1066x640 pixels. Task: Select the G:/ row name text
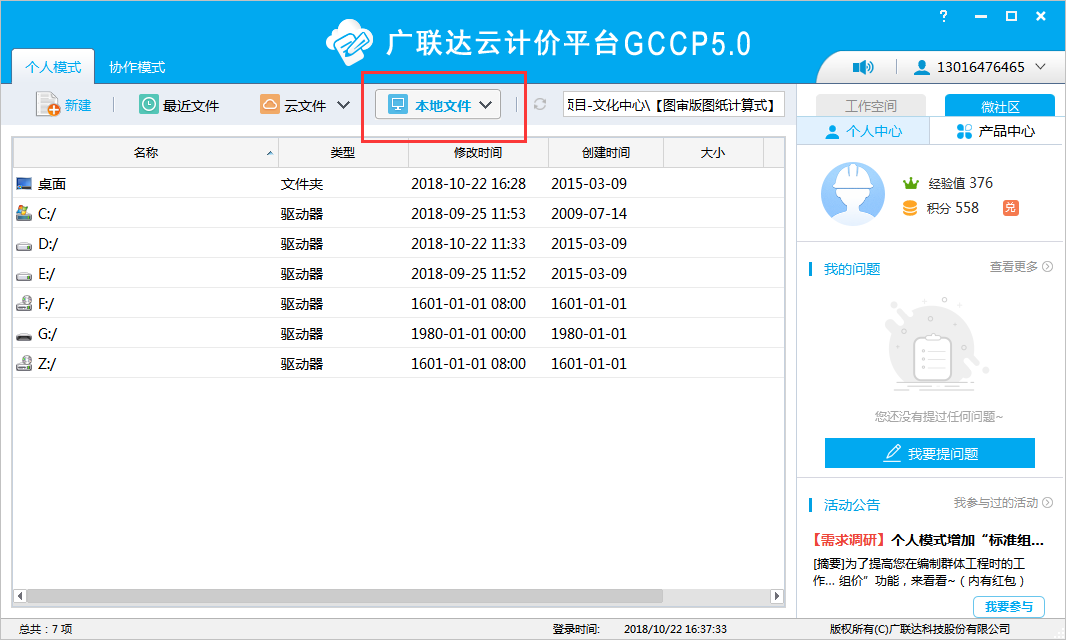[x=48, y=334]
